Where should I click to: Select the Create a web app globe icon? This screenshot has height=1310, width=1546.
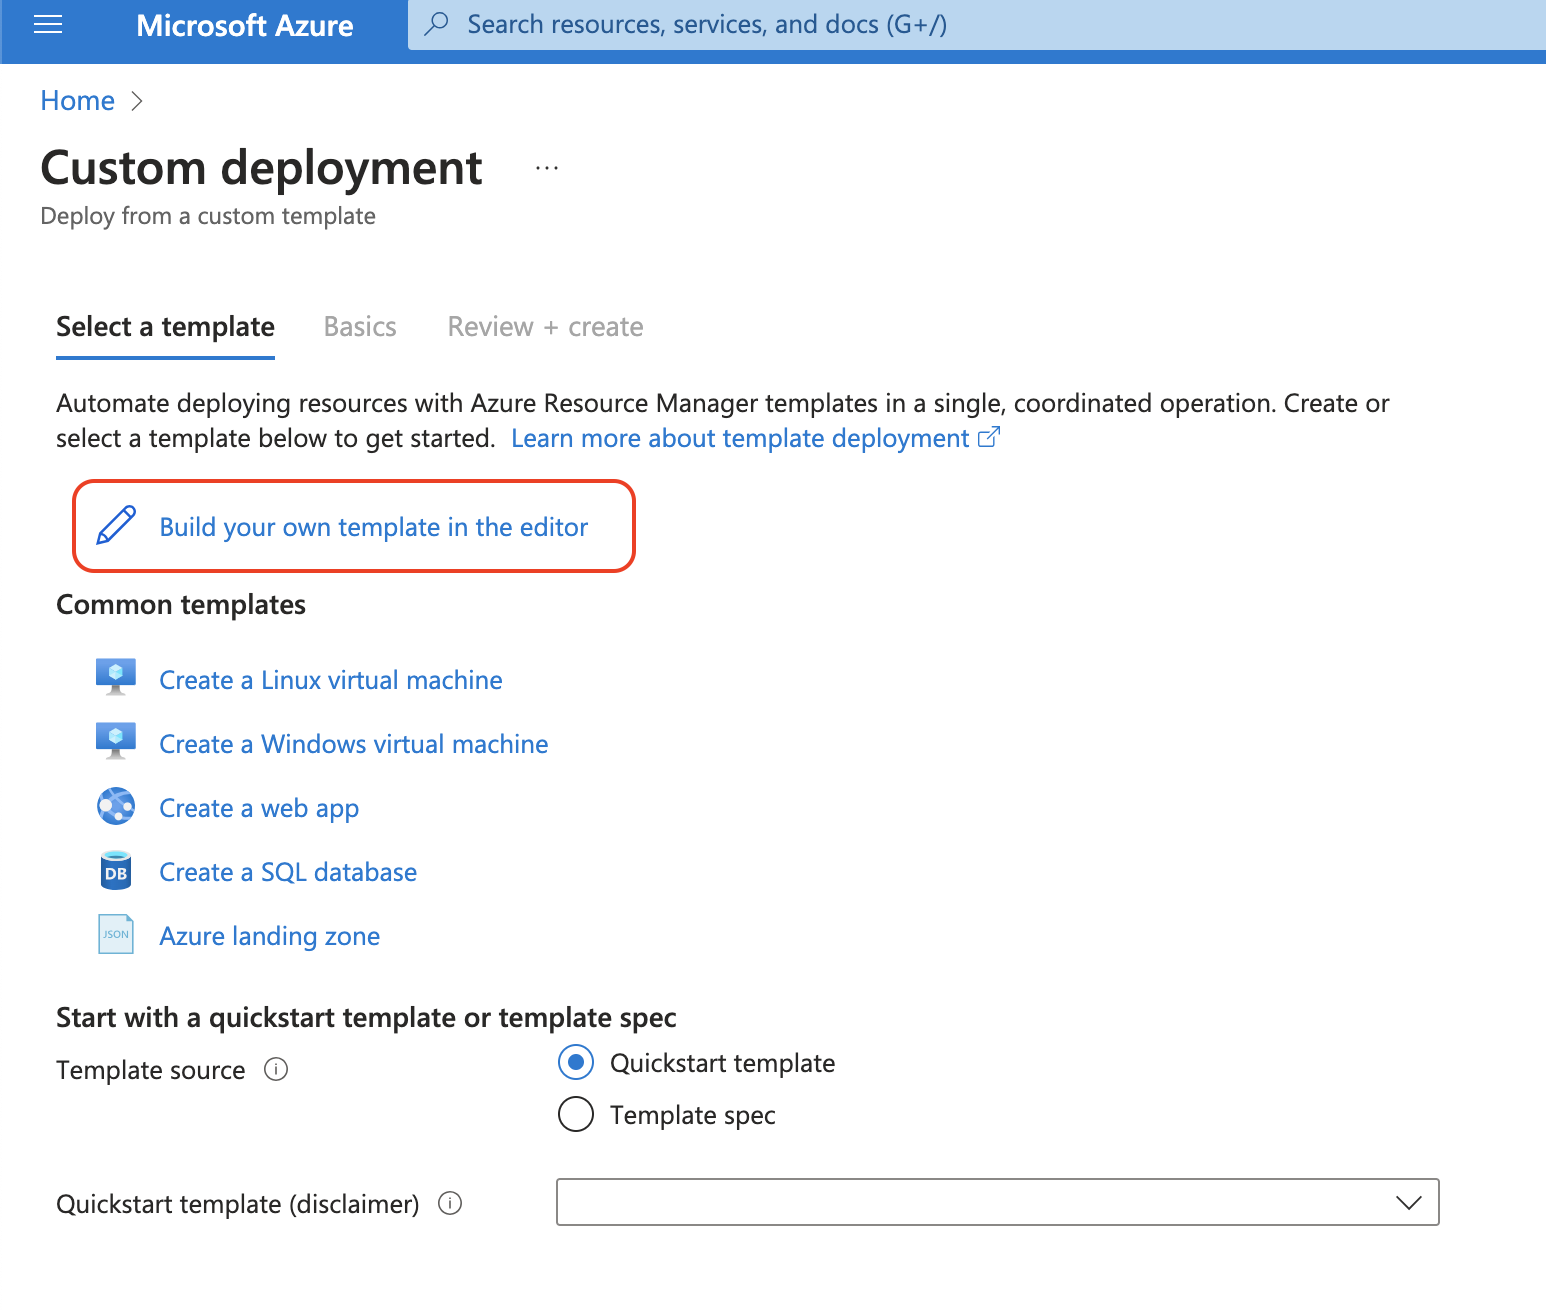115,805
